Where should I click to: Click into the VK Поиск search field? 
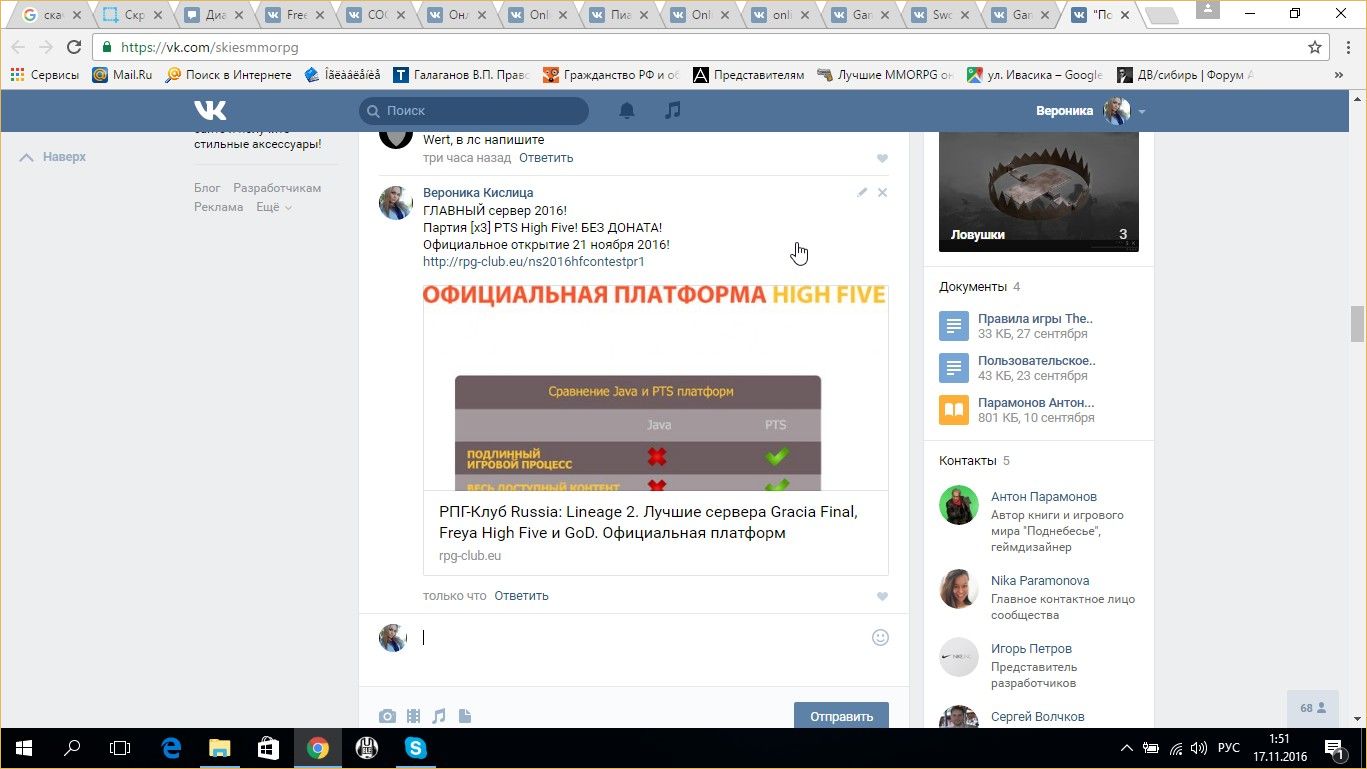pyautogui.click(x=474, y=111)
